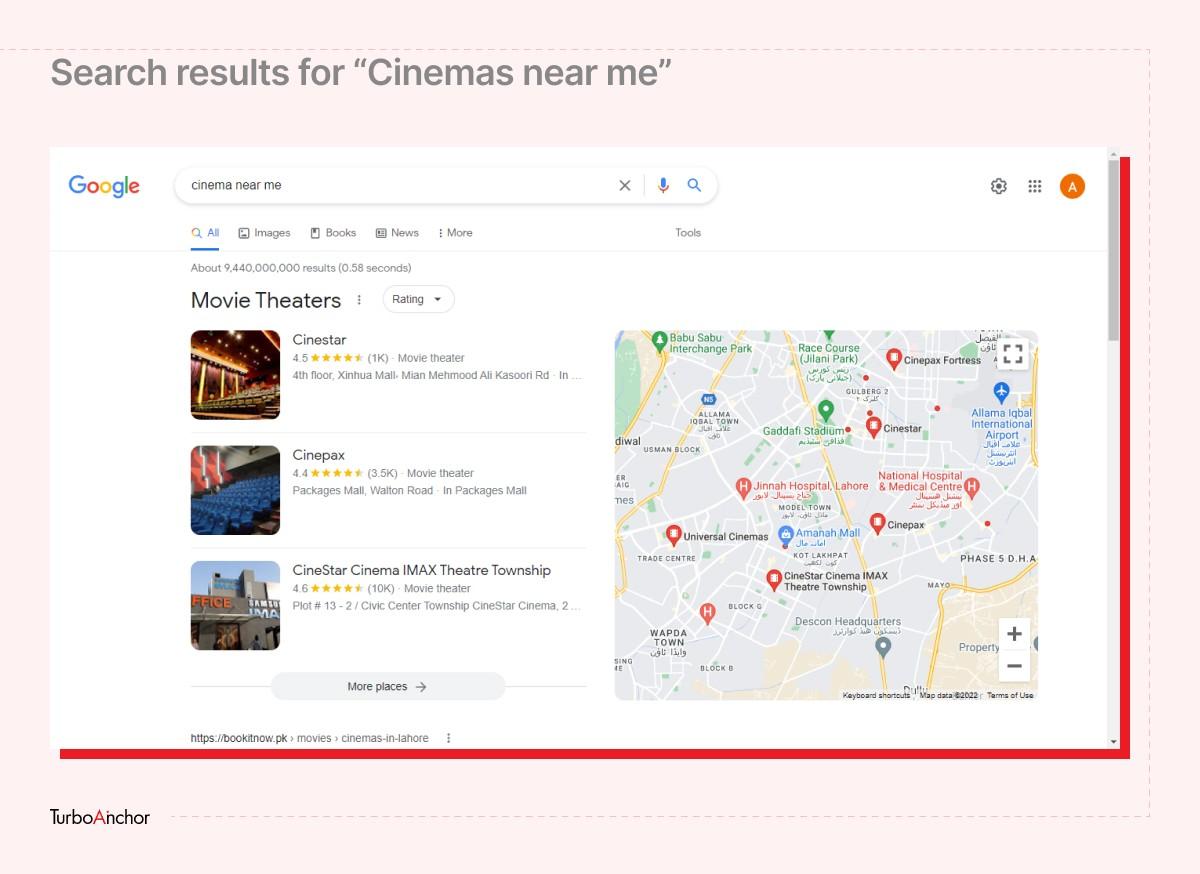This screenshot has height=874, width=1200.
Task: Click the page scrollbar down arrow
Action: (x=1114, y=742)
